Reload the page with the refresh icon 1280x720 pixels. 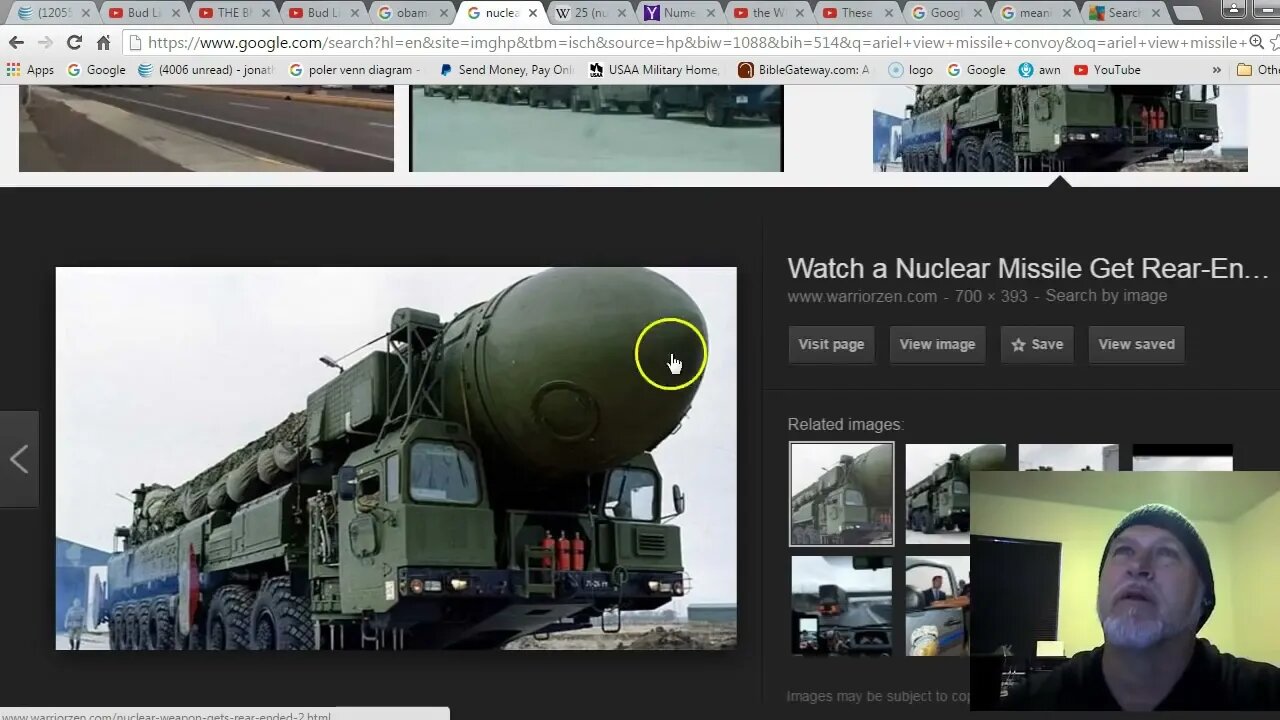coord(74,42)
